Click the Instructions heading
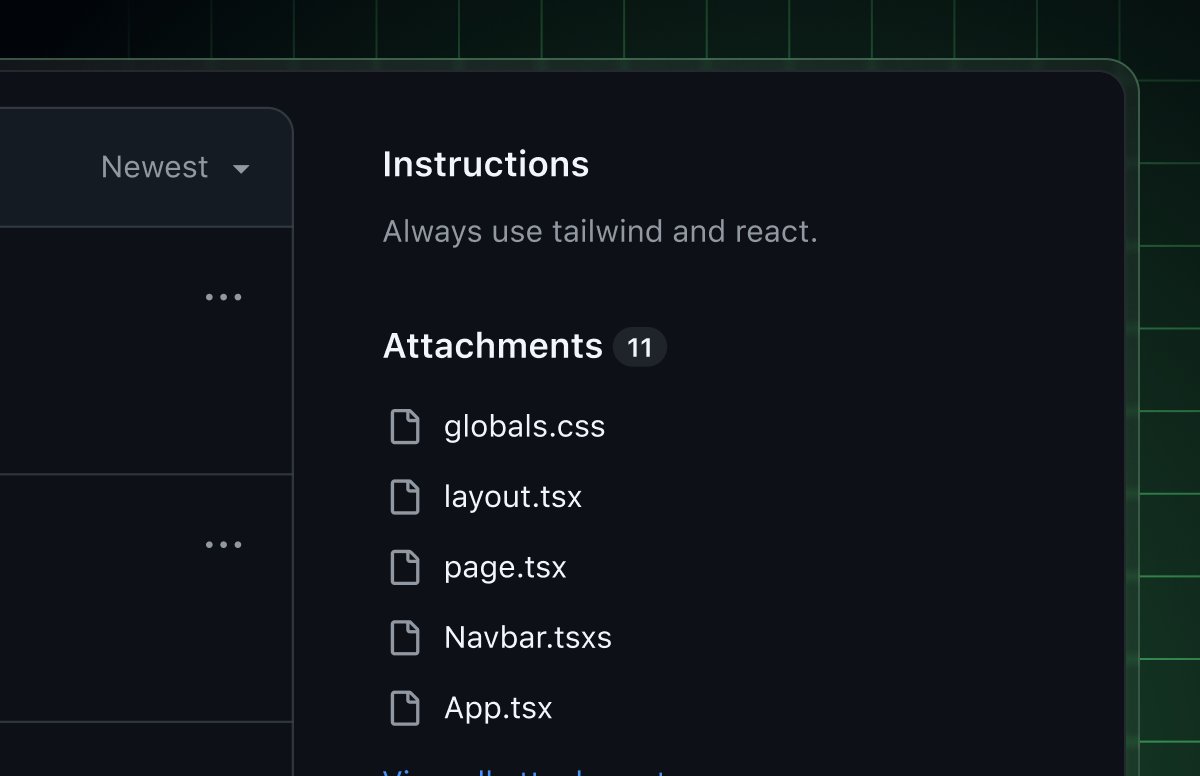The image size is (1200, 776). point(485,164)
